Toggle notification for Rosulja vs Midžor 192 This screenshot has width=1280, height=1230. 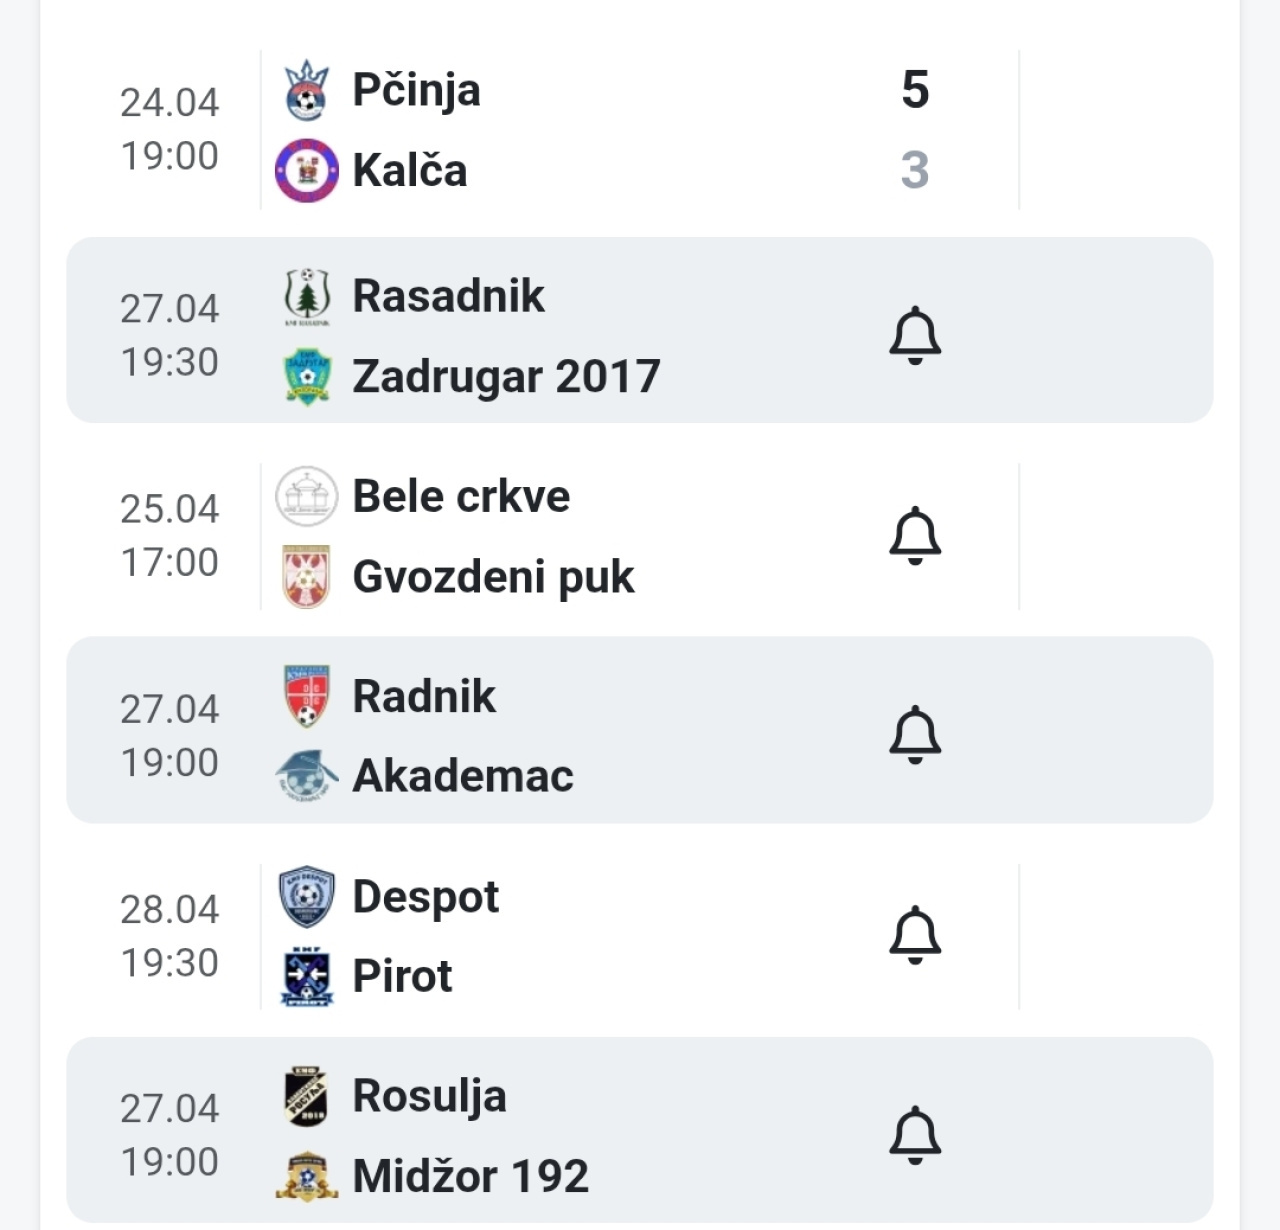pyautogui.click(x=915, y=1135)
